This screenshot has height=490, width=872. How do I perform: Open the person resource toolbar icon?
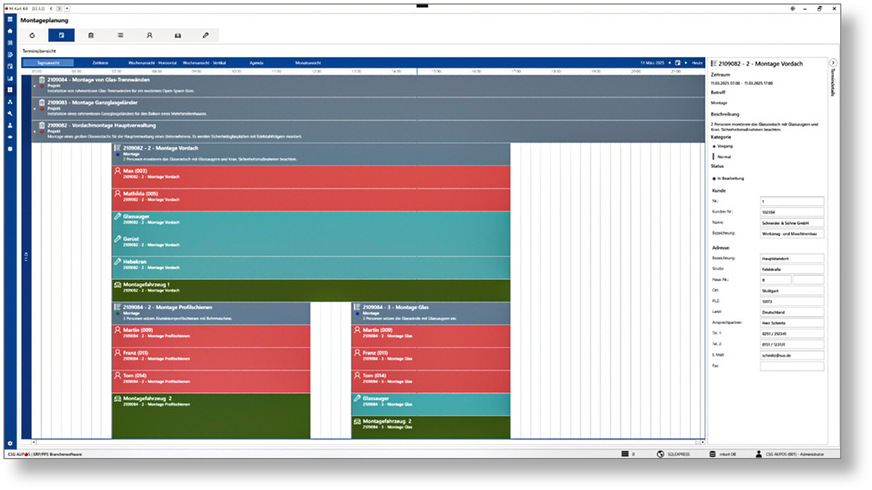click(149, 35)
